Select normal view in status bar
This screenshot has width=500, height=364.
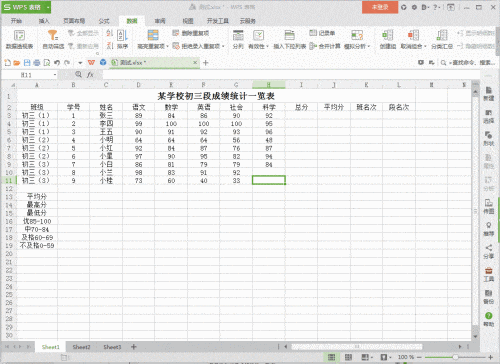[x=331, y=357]
